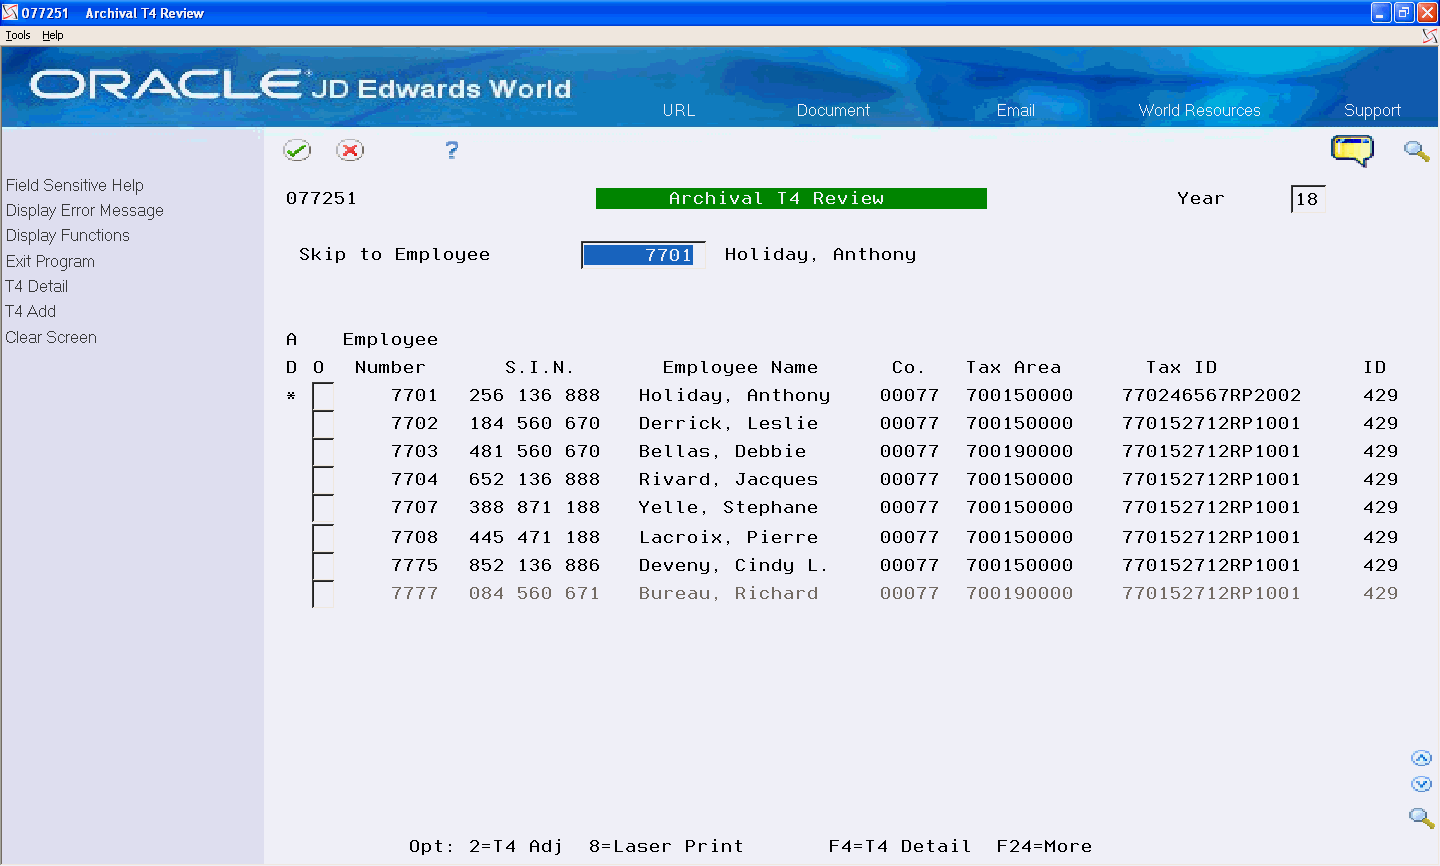
Task: Click employee name Lacroix, Pierre
Action: coord(728,538)
